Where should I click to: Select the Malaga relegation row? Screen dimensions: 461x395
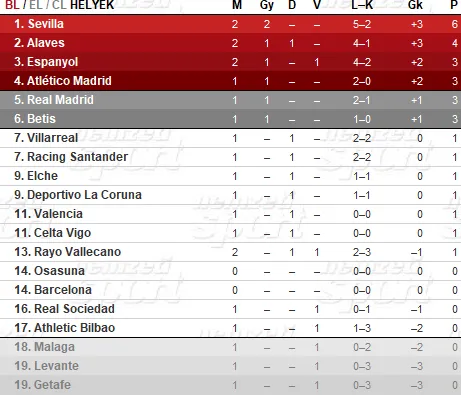point(230,347)
